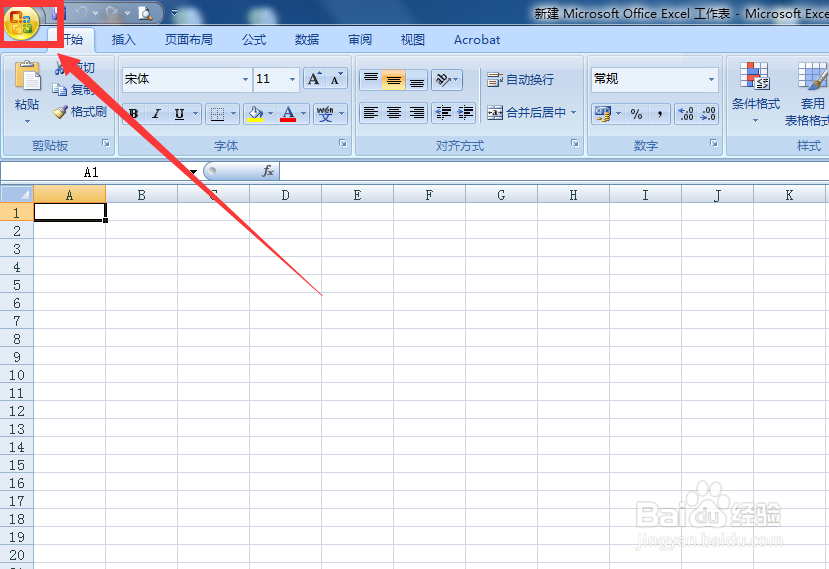Expand the underline style arrow
Screen dimensions: 829x569
point(195,114)
